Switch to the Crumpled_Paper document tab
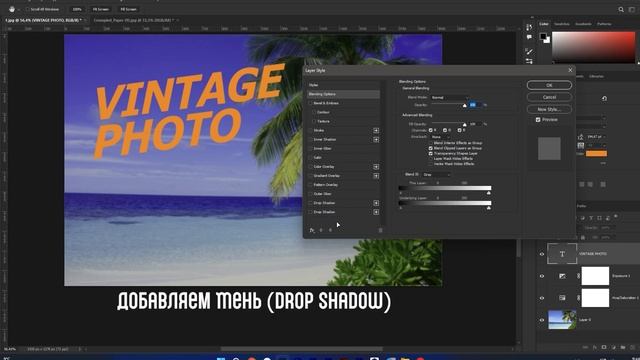The height and width of the screenshot is (360, 640). point(133,20)
